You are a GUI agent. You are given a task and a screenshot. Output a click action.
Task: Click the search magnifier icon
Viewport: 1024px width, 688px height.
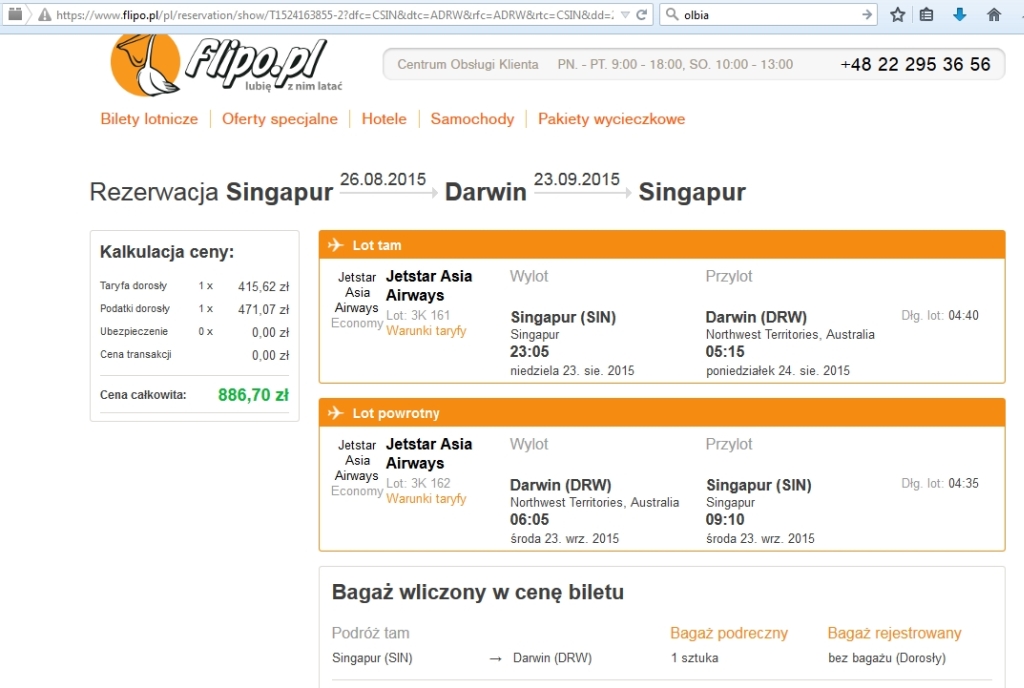(x=672, y=14)
